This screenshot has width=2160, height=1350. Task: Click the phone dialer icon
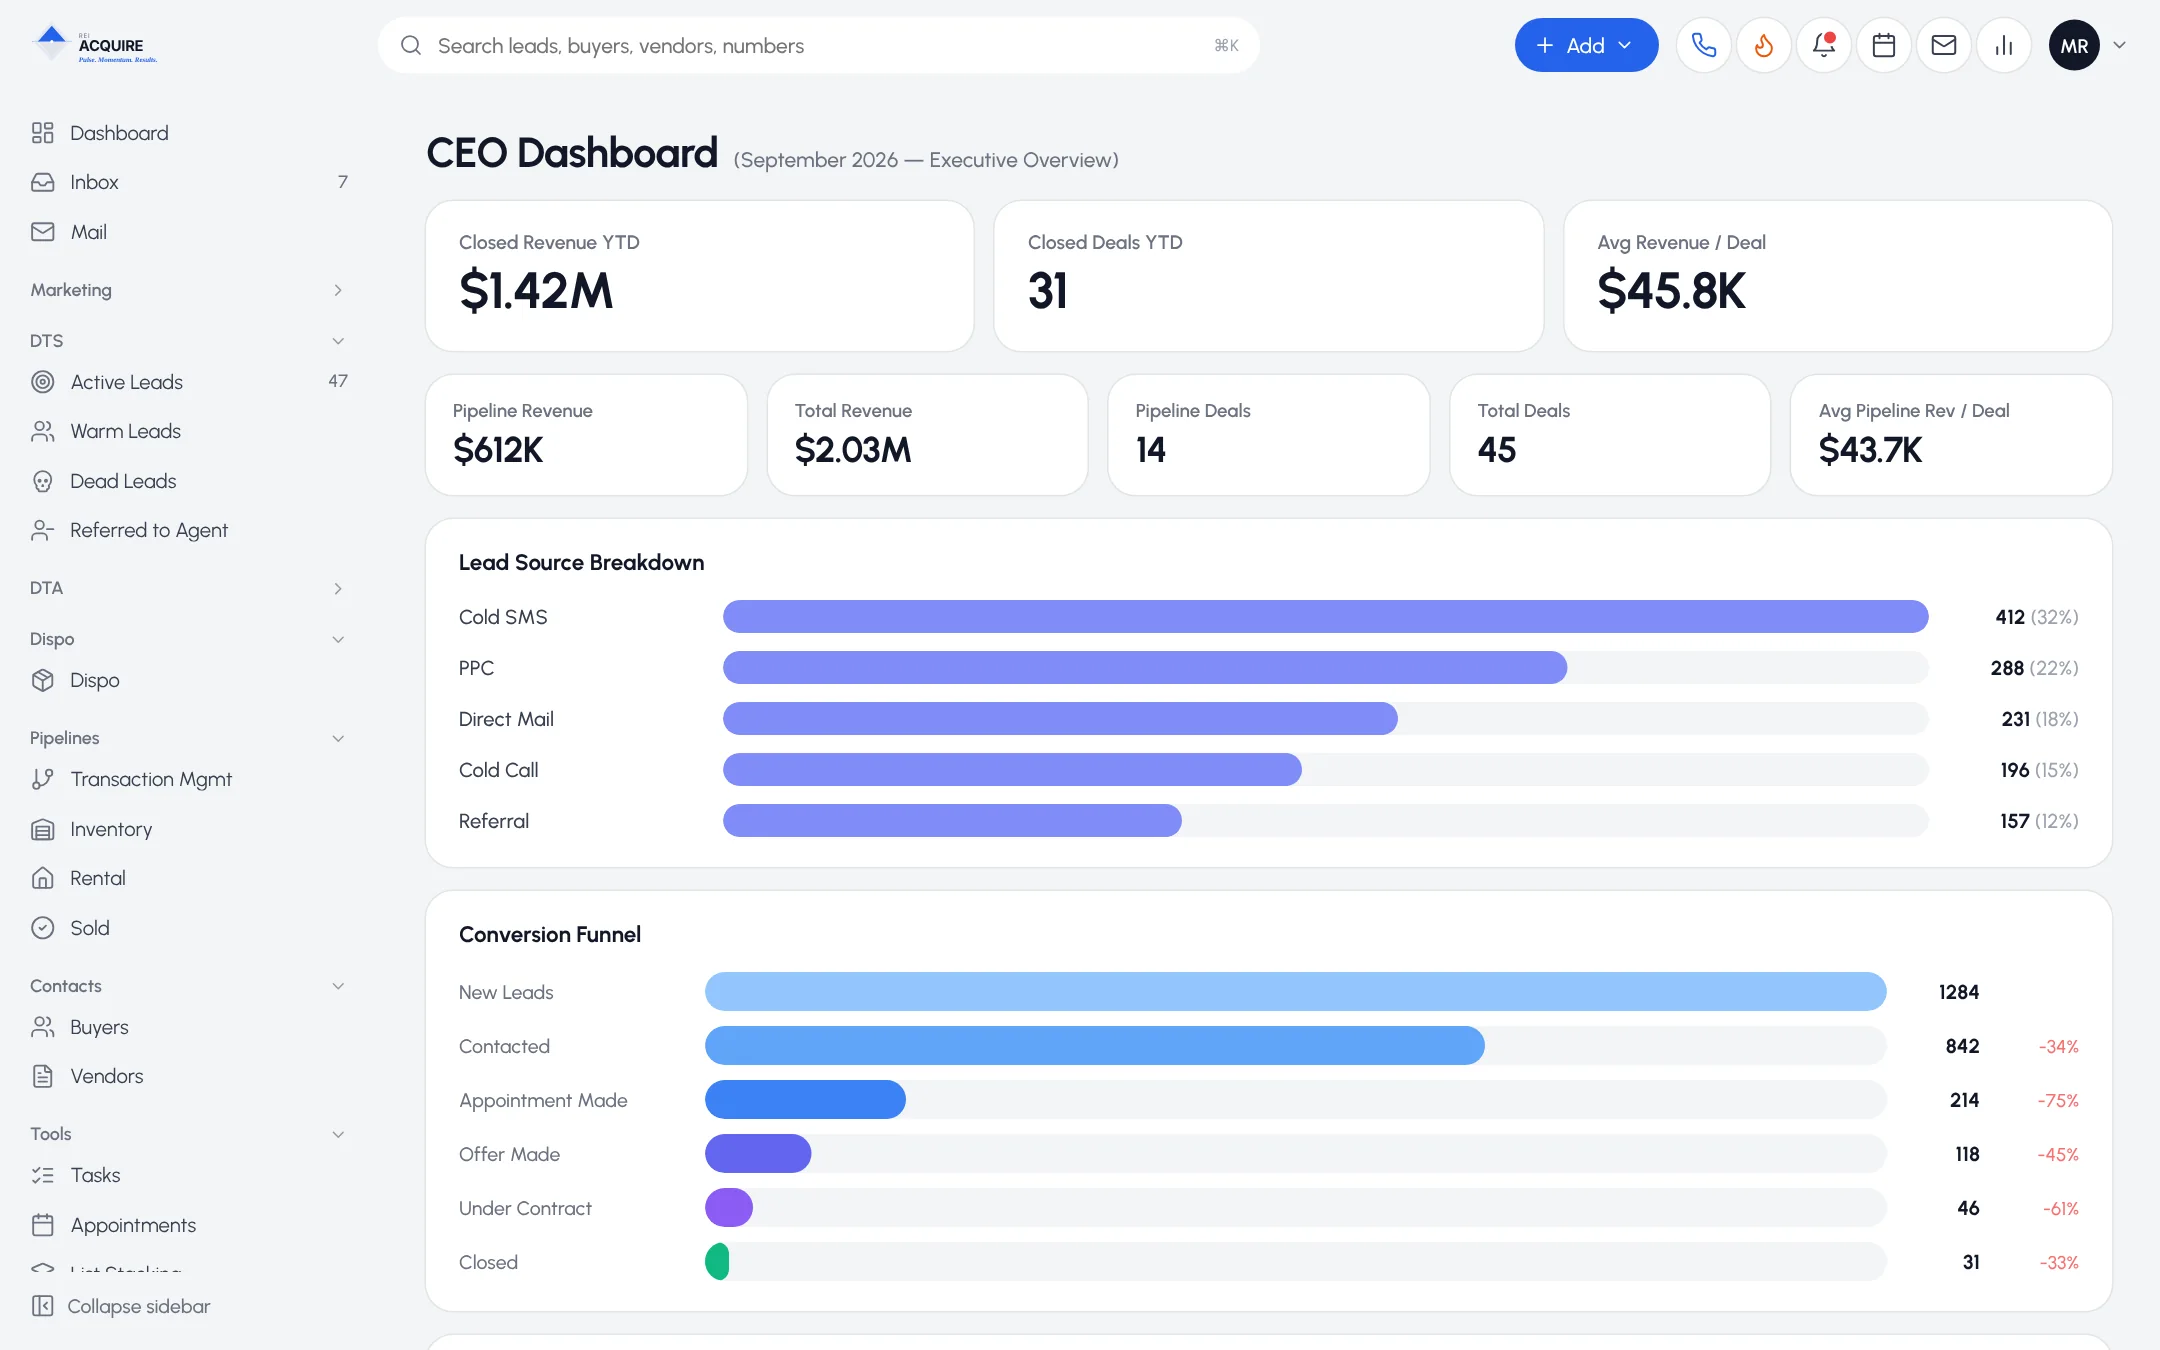pos(1704,45)
